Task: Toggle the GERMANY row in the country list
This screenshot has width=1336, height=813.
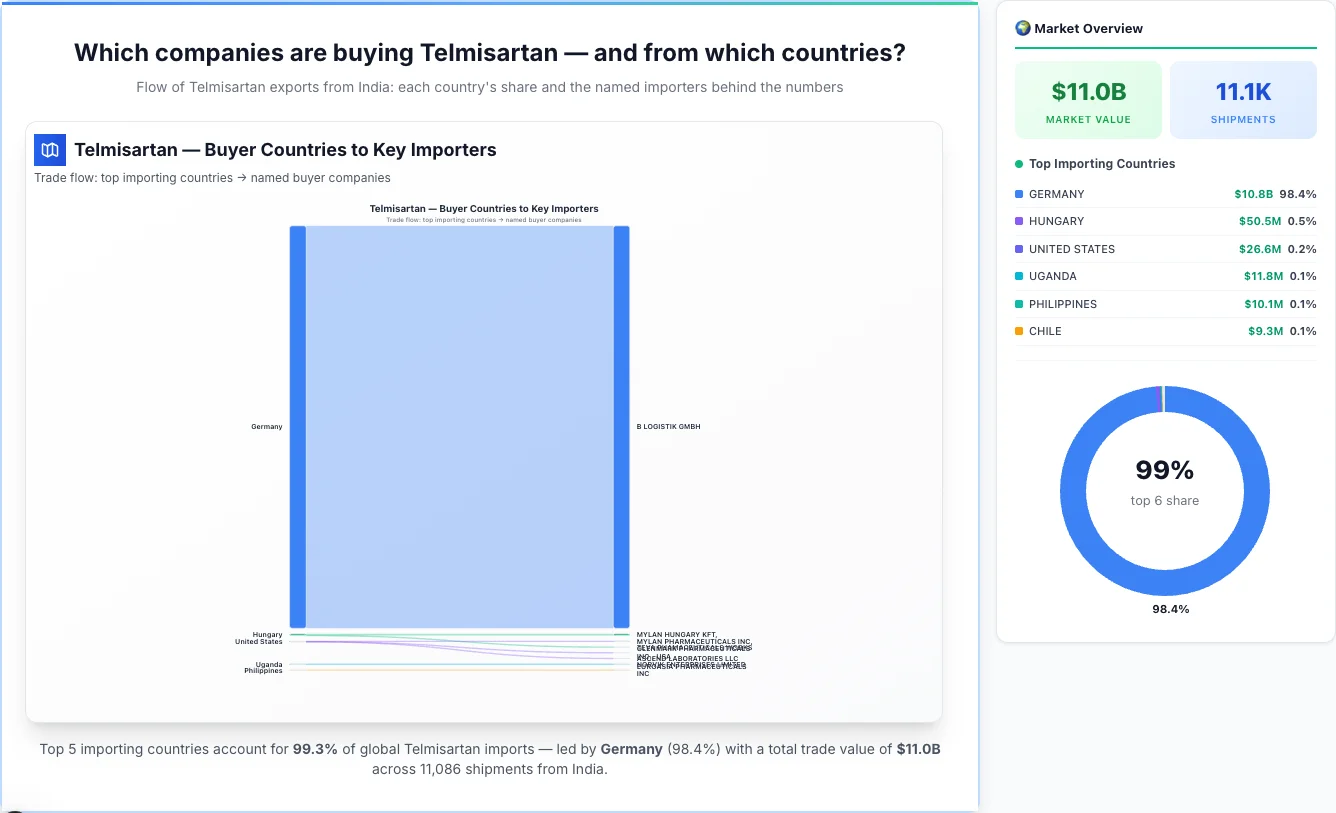Action: coord(1165,194)
